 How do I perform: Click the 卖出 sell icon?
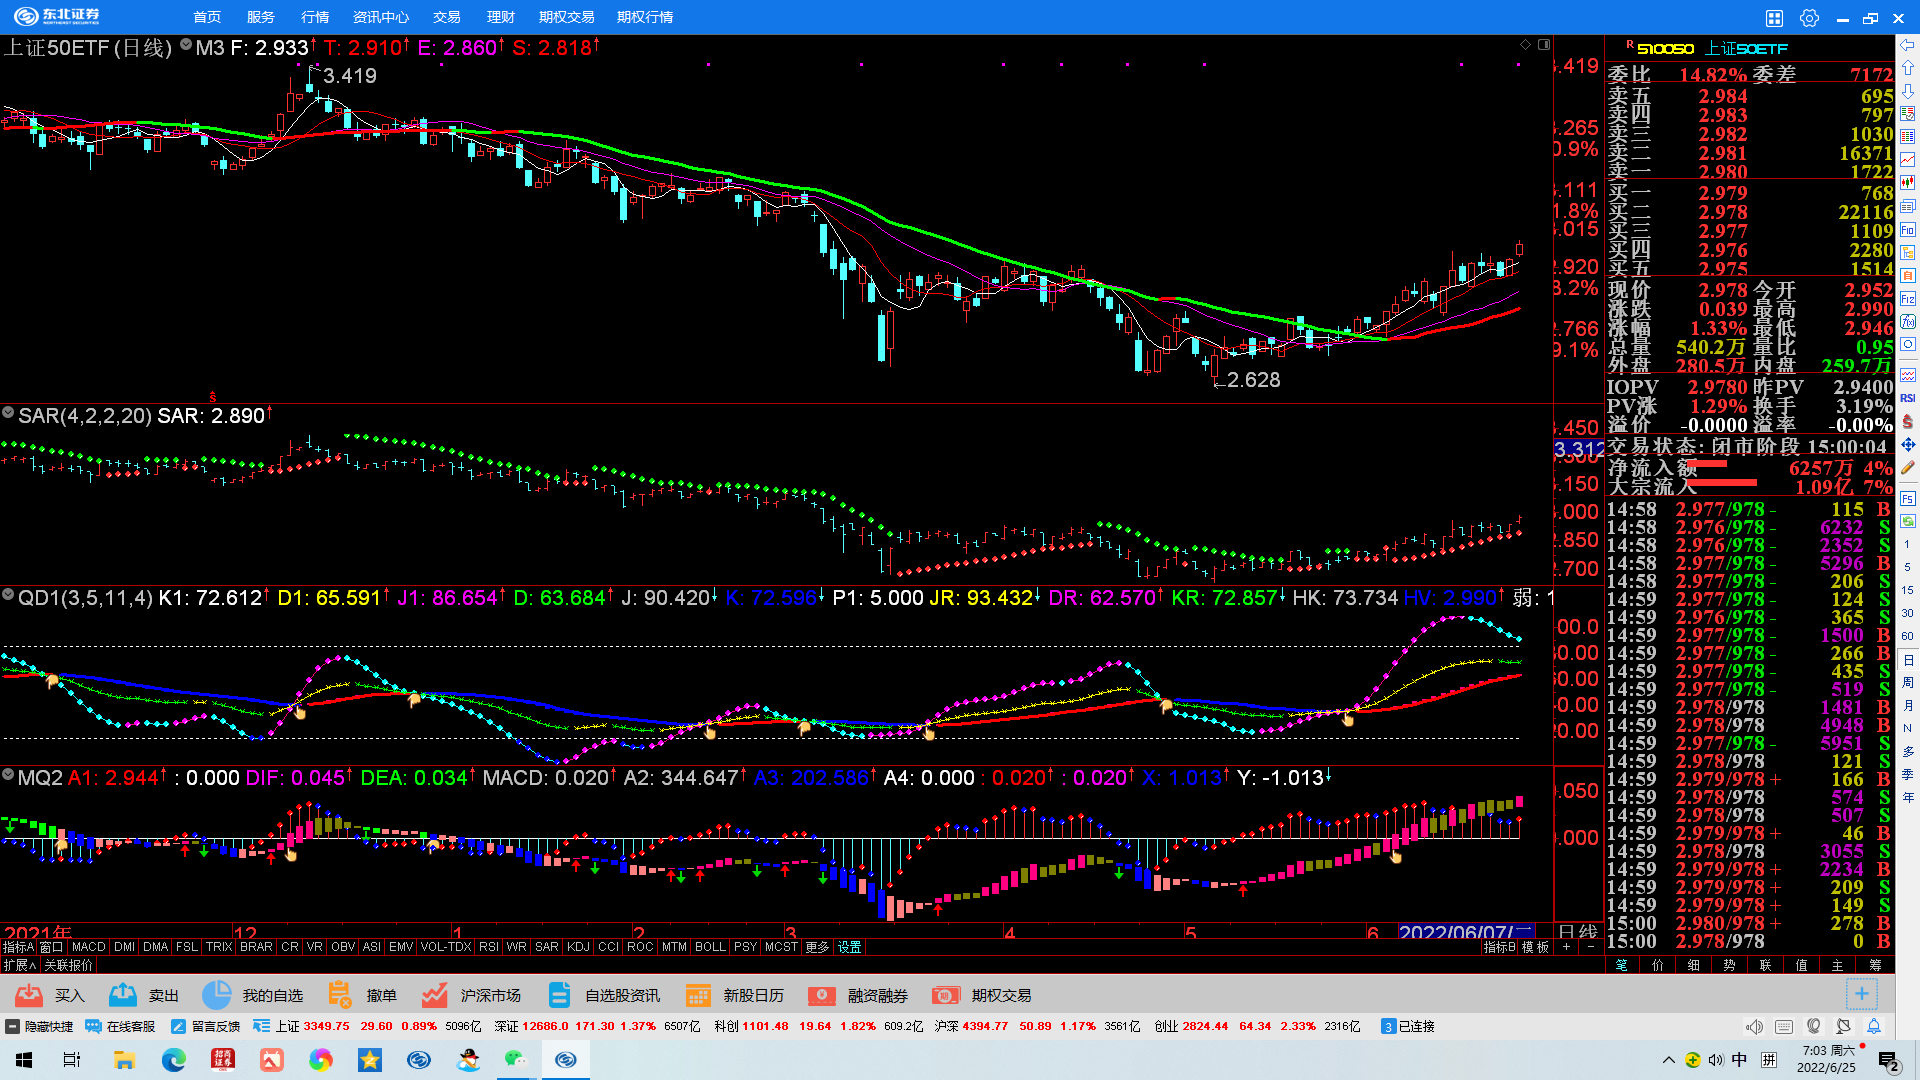(x=123, y=995)
